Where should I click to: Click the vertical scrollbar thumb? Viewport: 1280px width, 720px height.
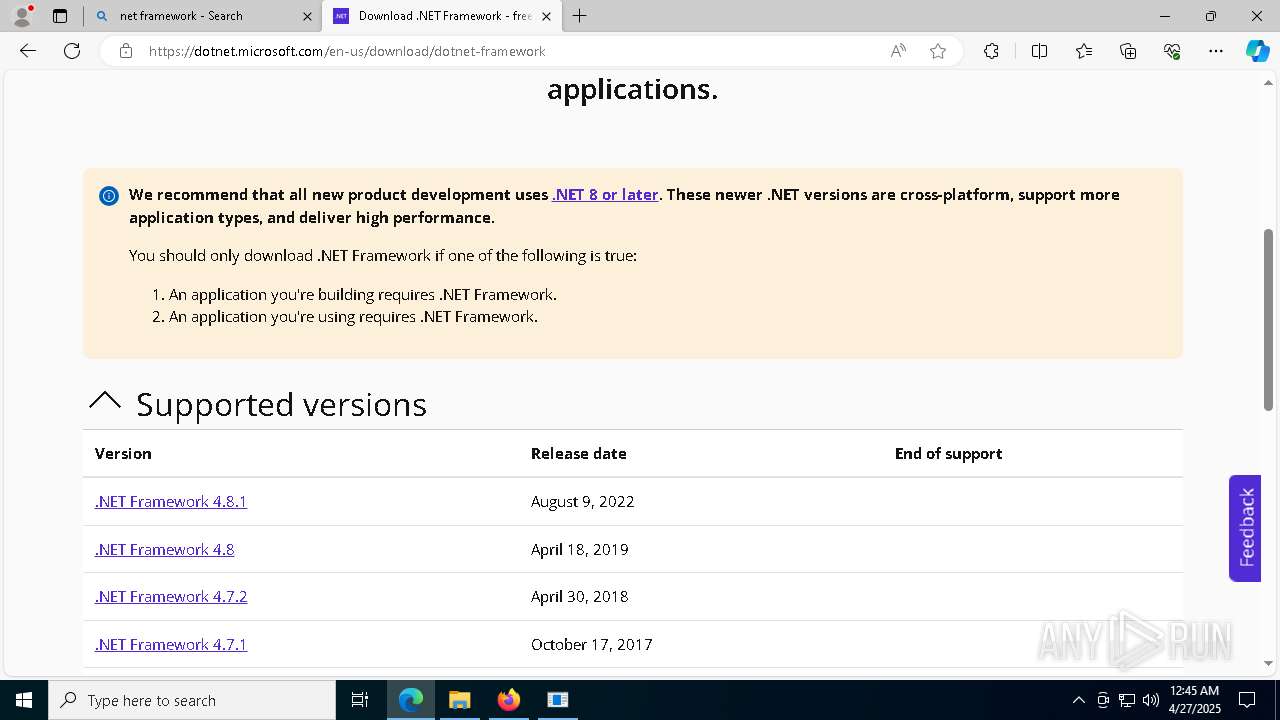(1269, 320)
